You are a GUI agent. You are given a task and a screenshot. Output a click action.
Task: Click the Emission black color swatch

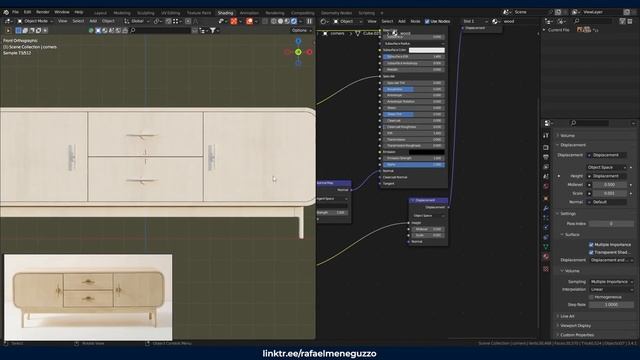point(427,152)
